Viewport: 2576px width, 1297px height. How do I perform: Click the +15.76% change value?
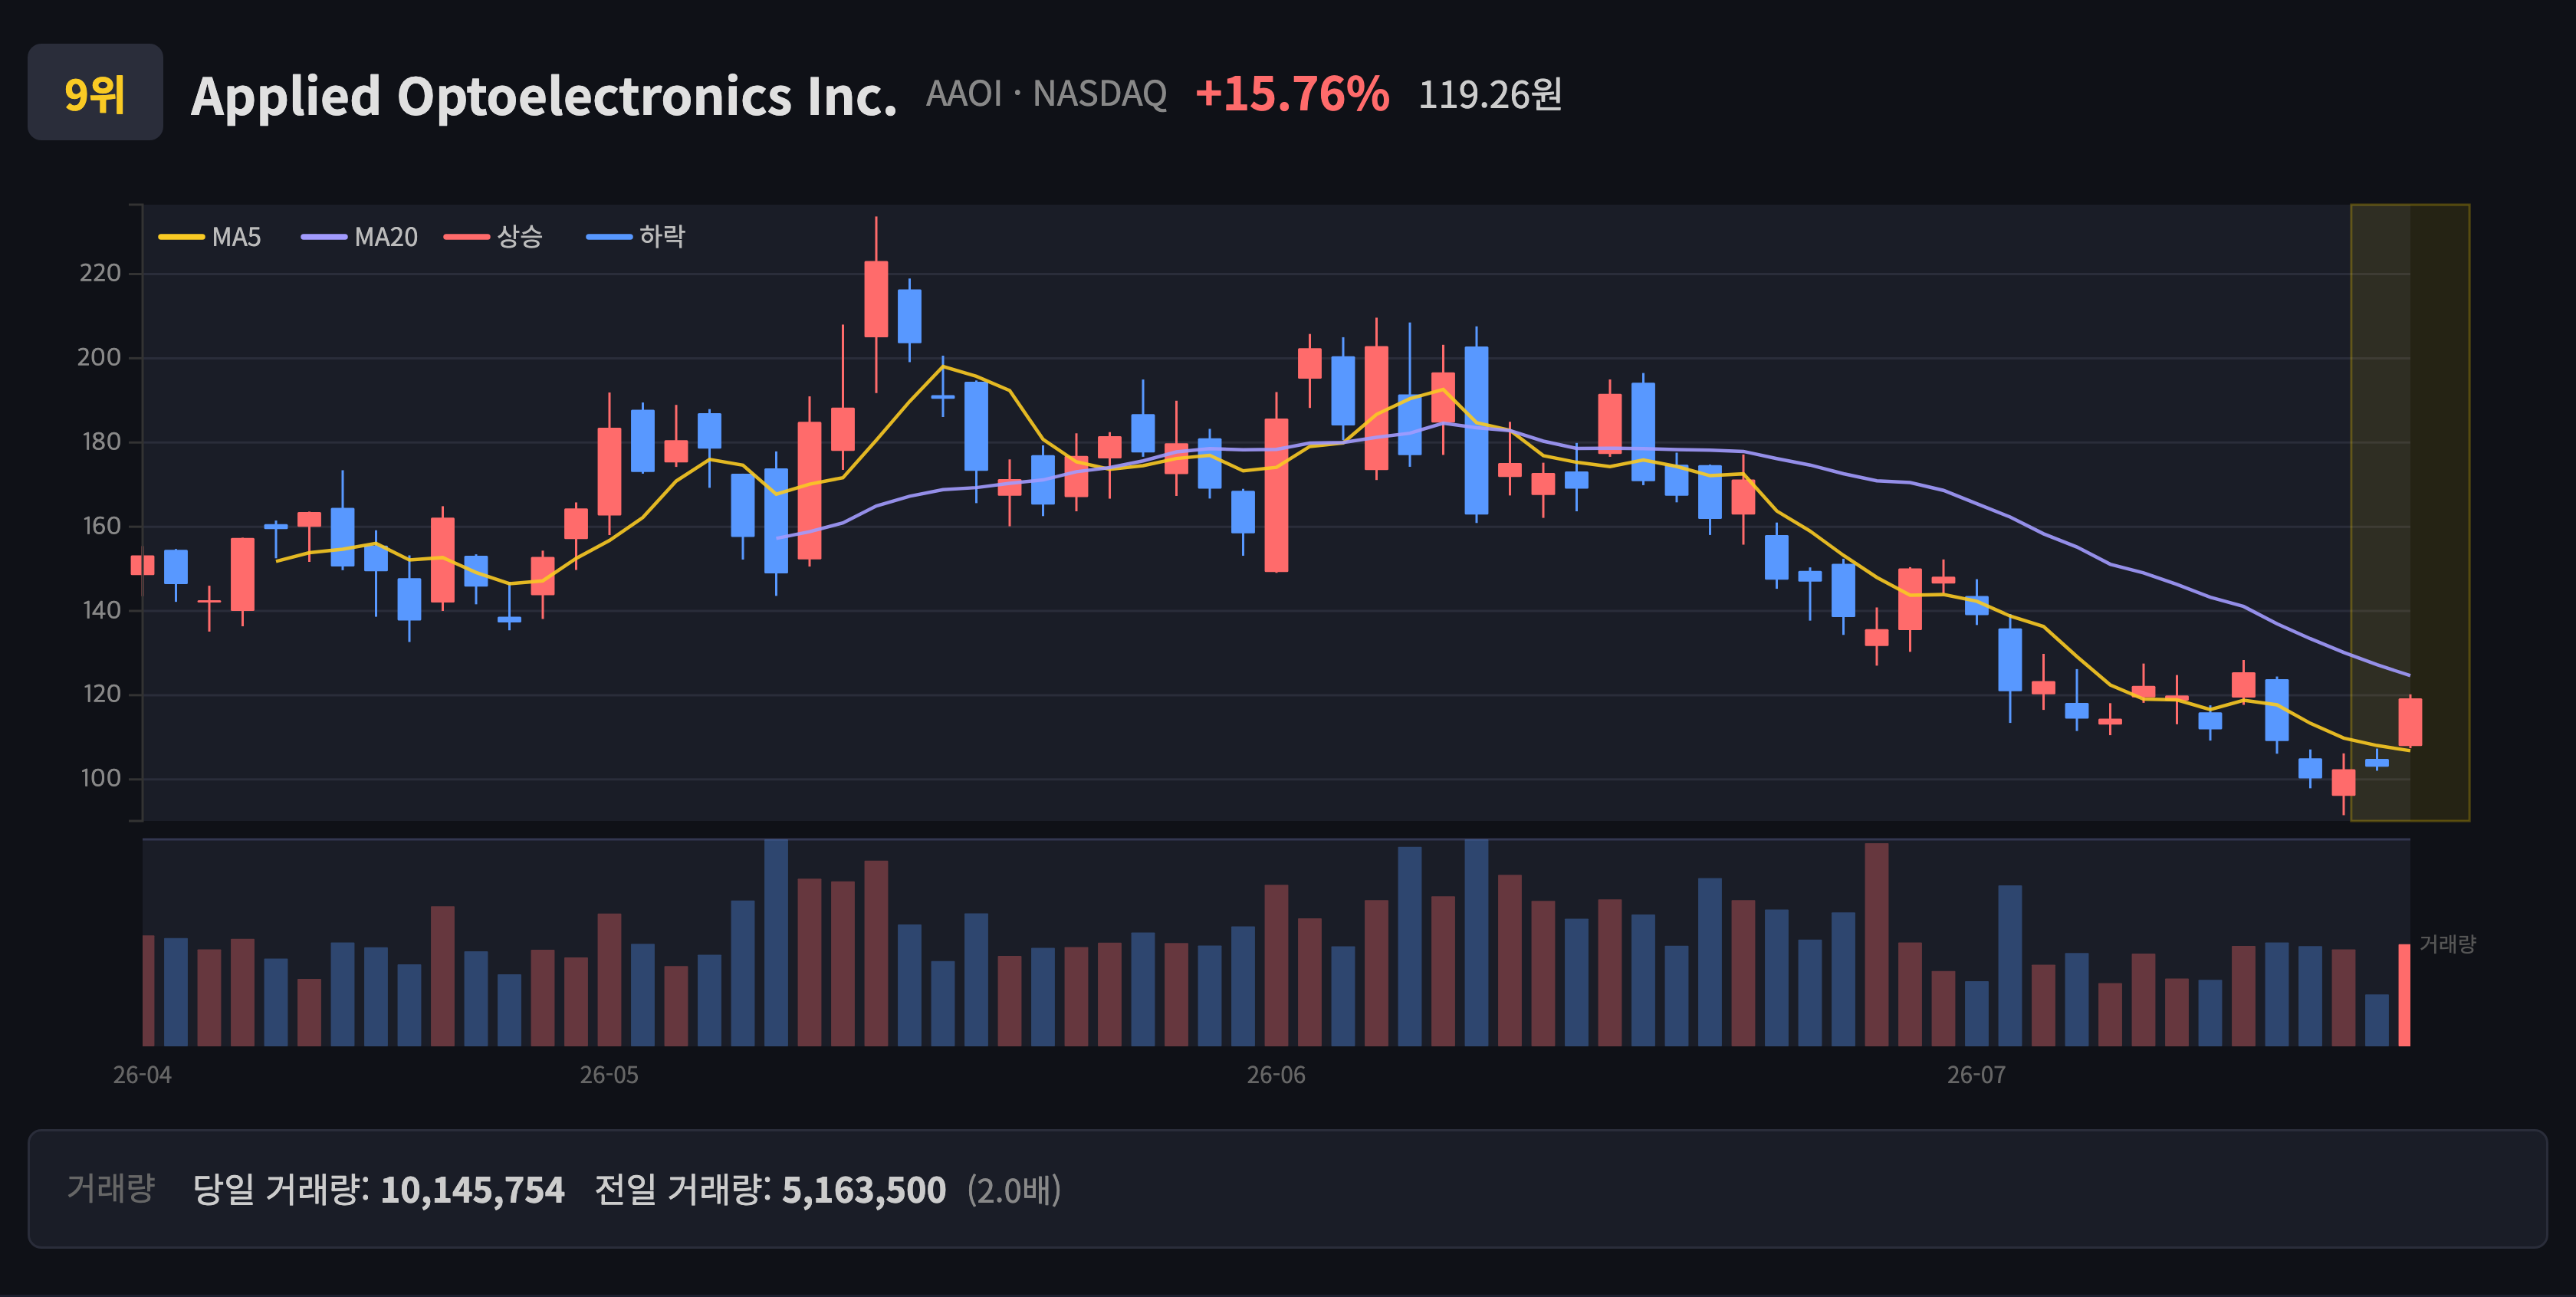pos(1292,94)
